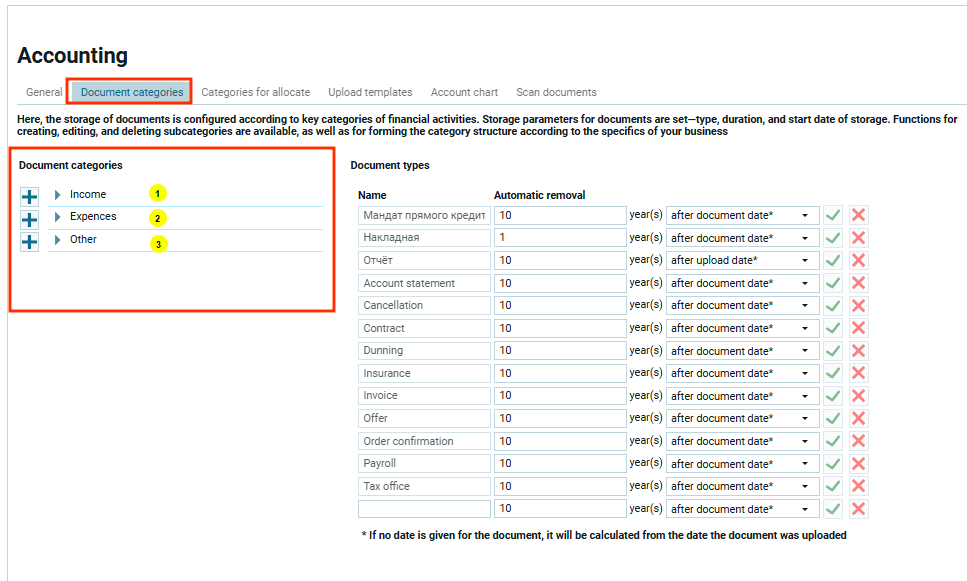The height and width of the screenshot is (581, 967).
Task: Confirm the Invoice row with green checkmark
Action: [832, 396]
